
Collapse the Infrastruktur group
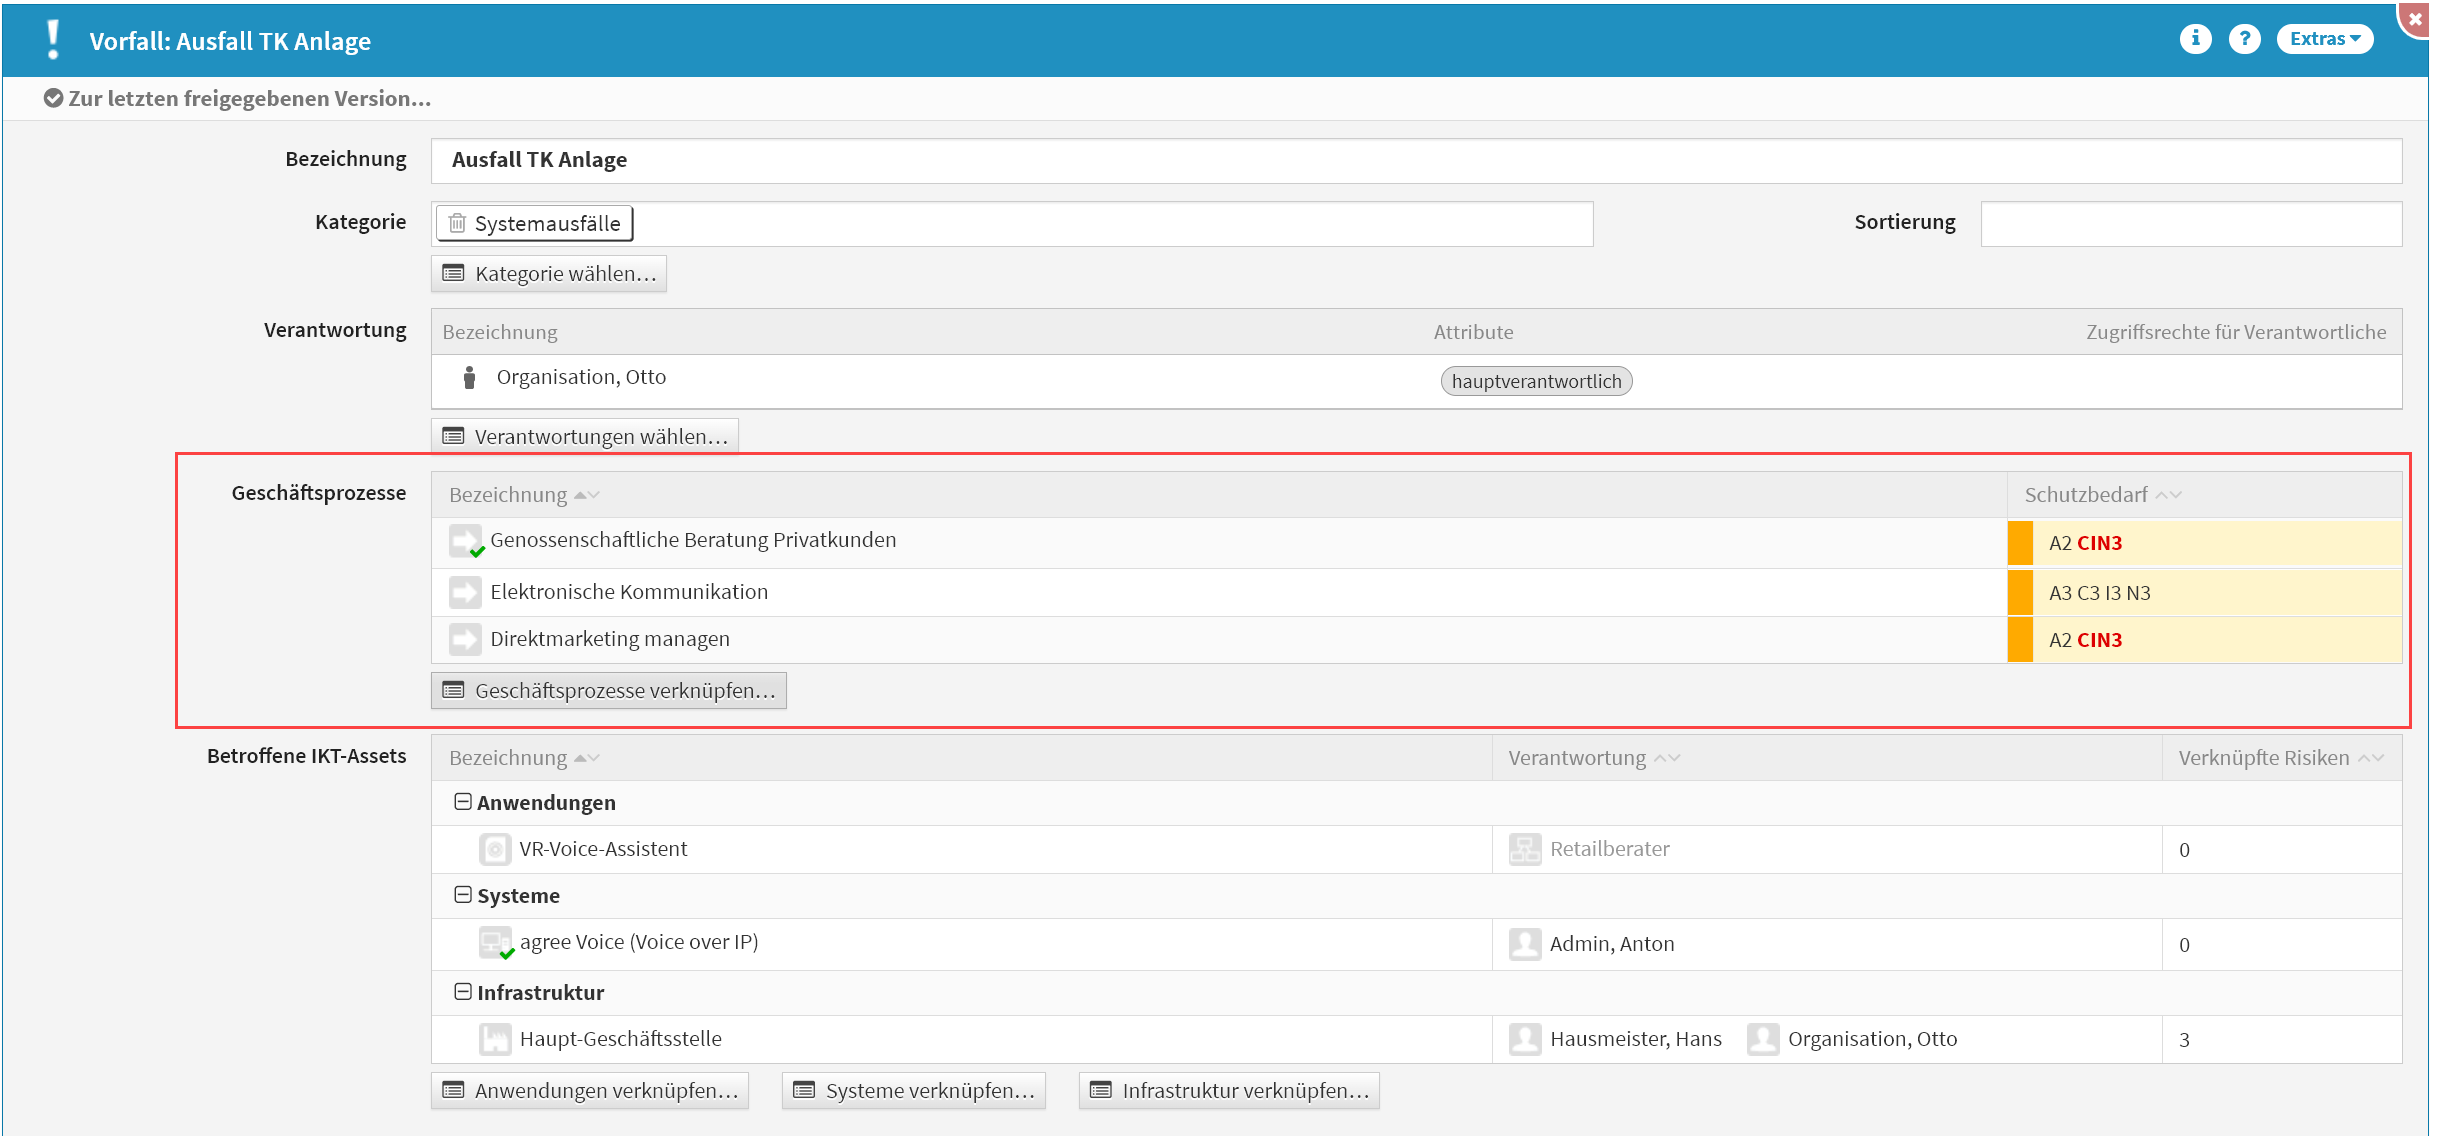(x=463, y=992)
